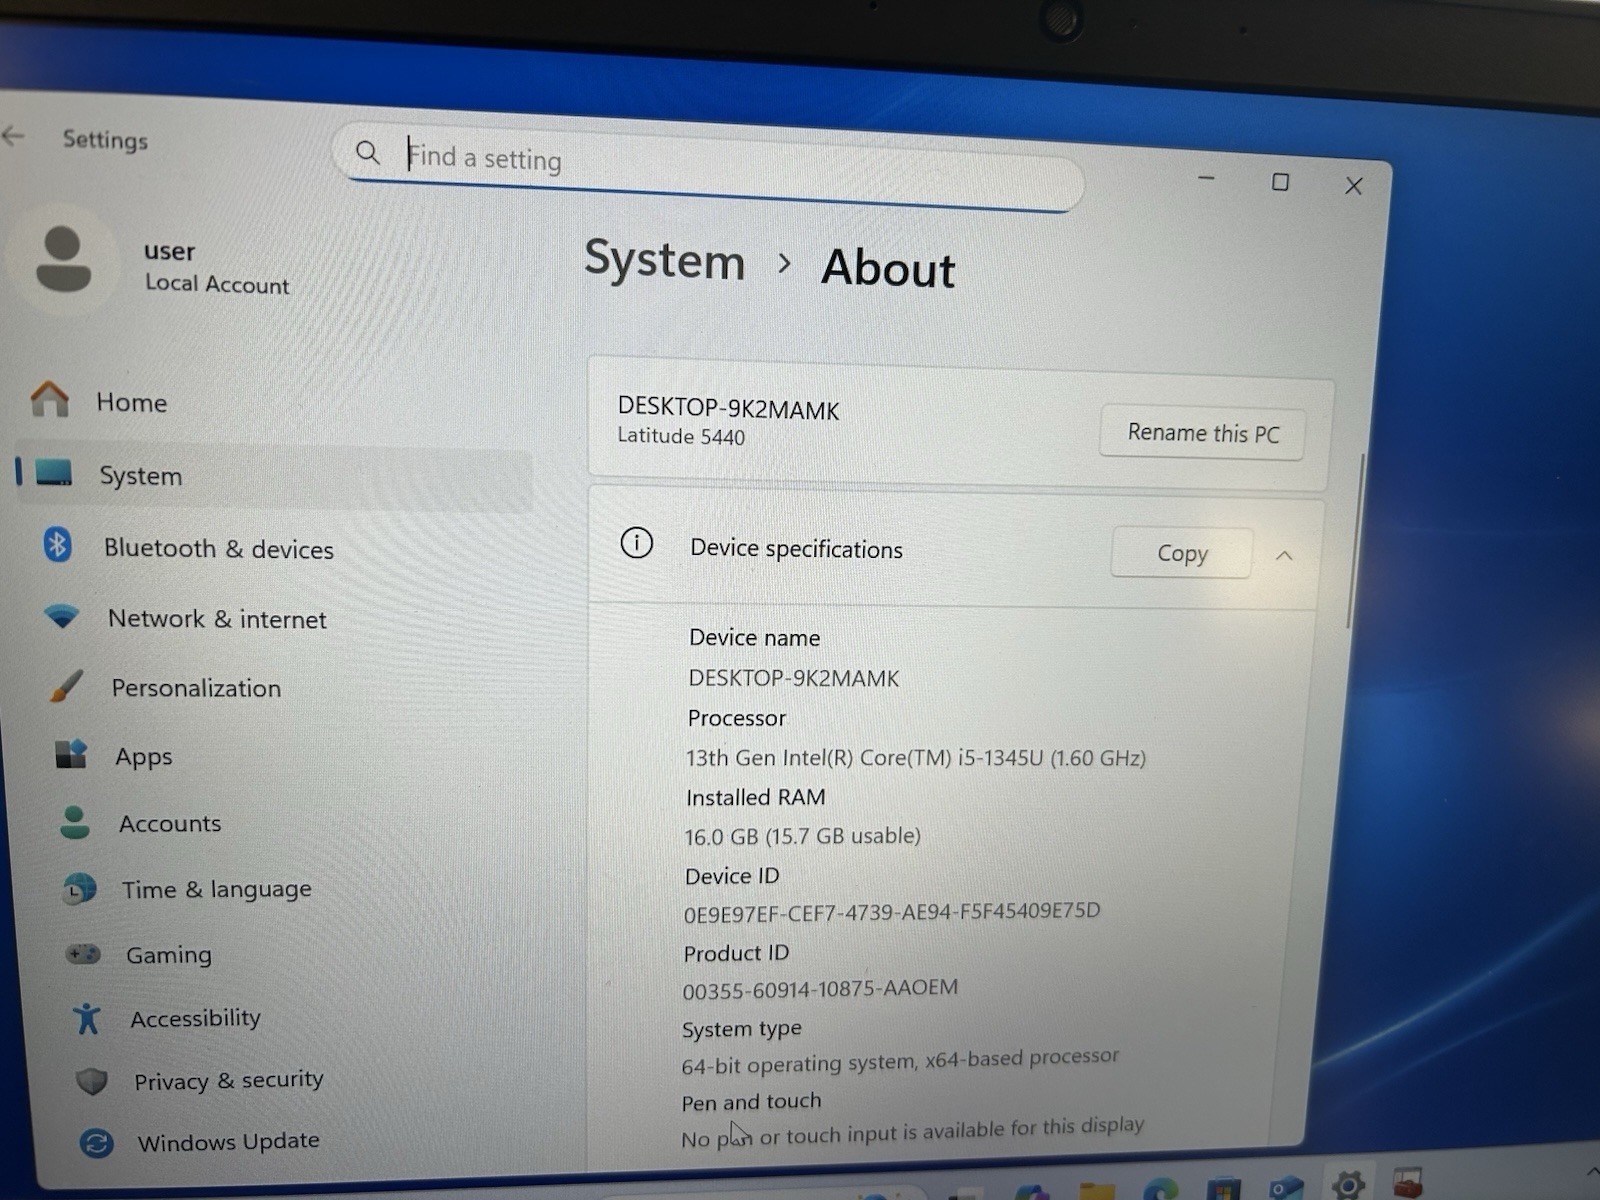The width and height of the screenshot is (1600, 1200).
Task: Maximize the Settings window
Action: click(x=1280, y=182)
